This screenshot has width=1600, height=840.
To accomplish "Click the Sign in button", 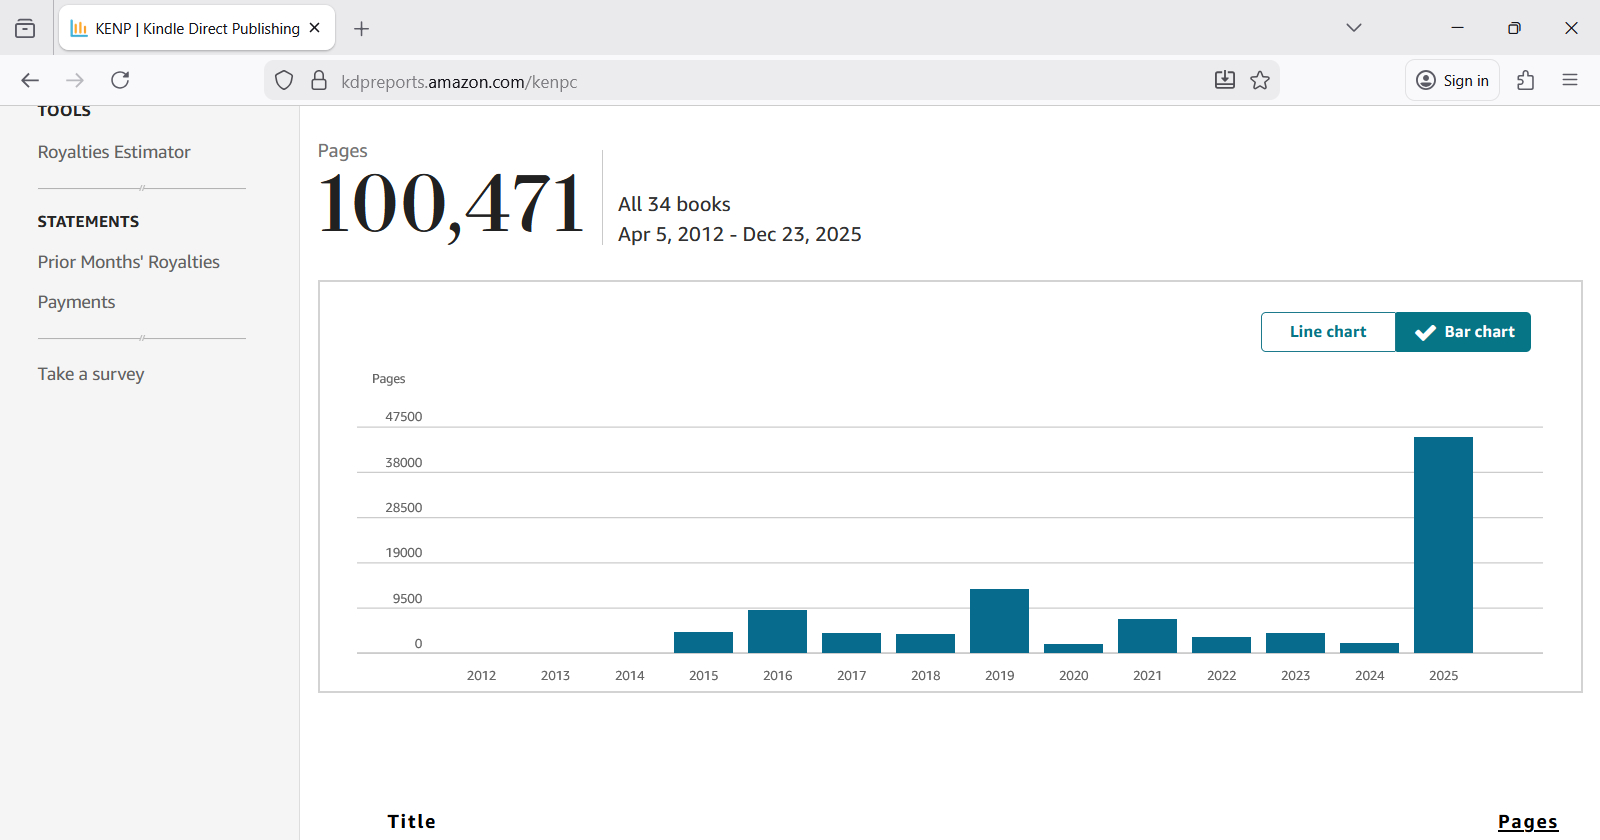I will coord(1453,81).
